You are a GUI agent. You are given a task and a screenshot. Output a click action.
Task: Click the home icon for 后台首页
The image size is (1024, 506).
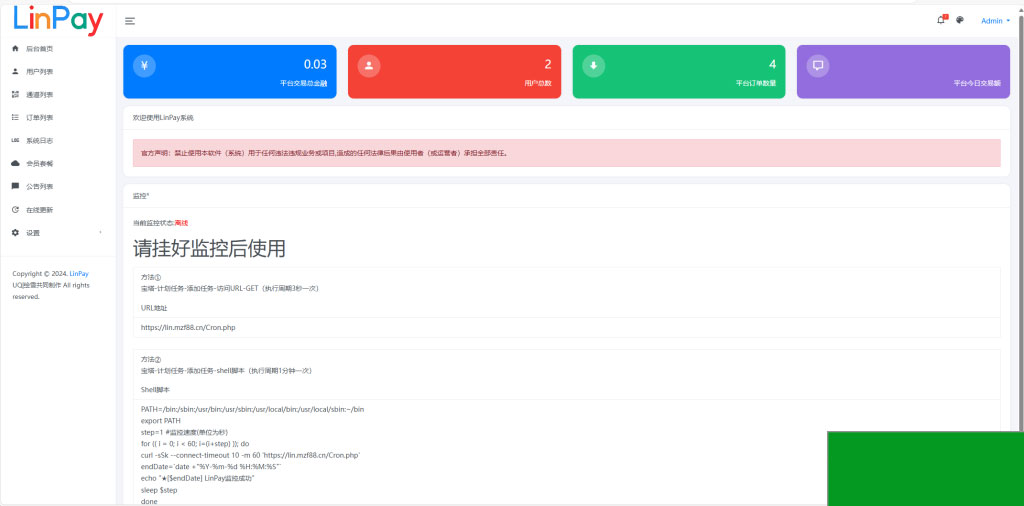16,49
